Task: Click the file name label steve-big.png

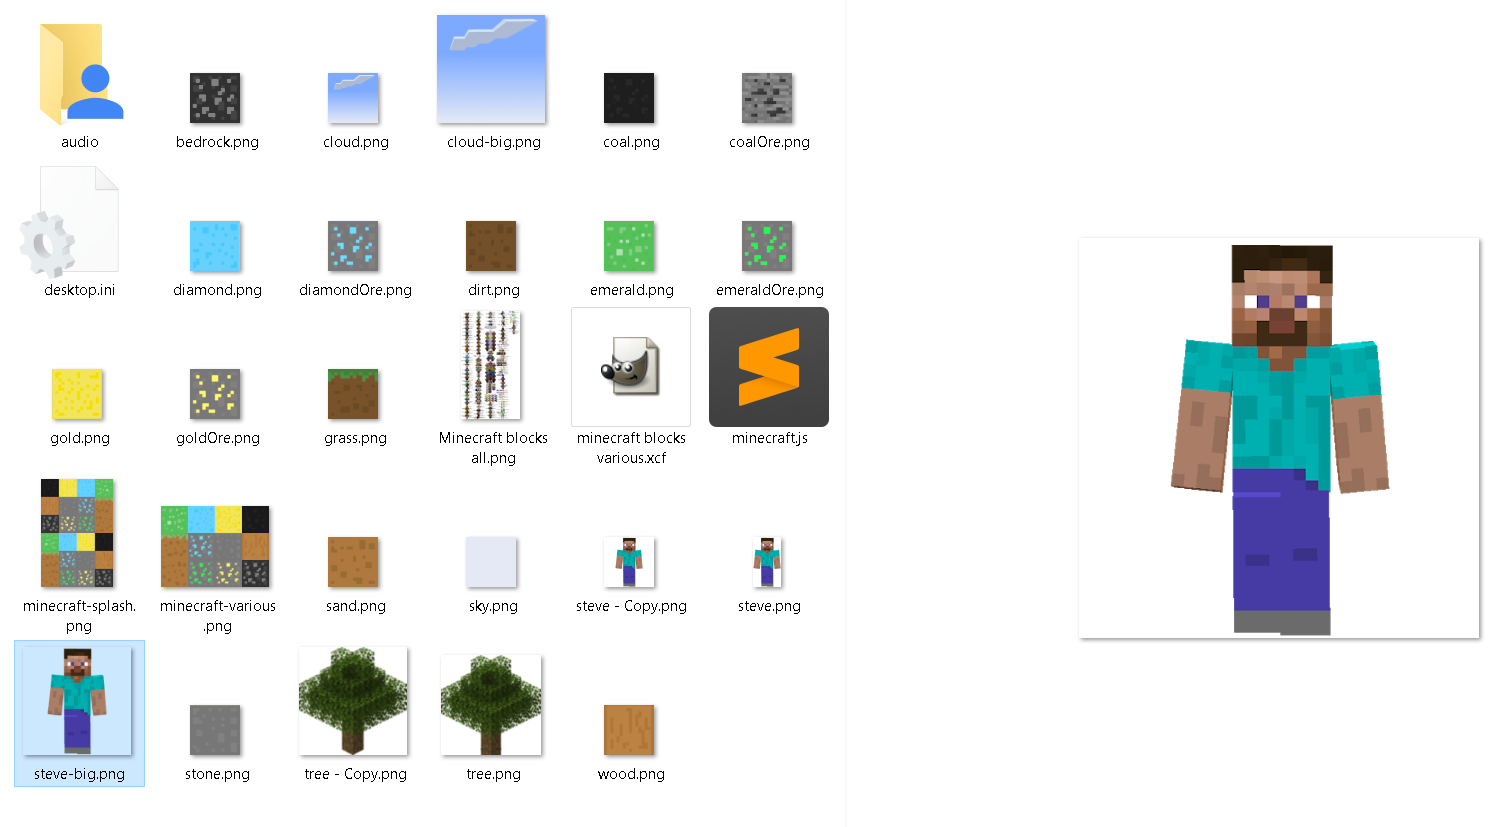Action: (x=79, y=774)
